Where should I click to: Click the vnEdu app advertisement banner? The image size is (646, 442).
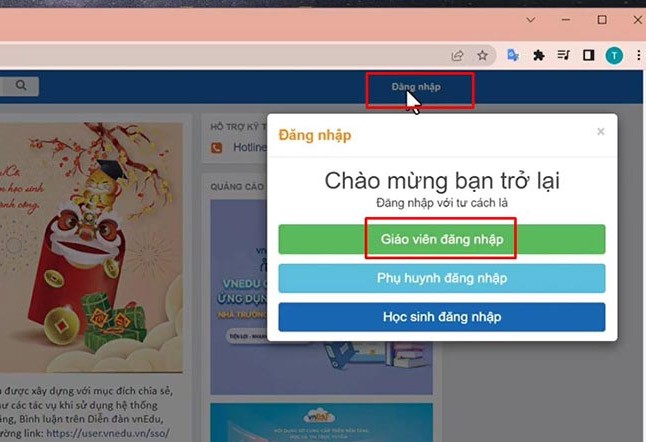click(x=321, y=297)
